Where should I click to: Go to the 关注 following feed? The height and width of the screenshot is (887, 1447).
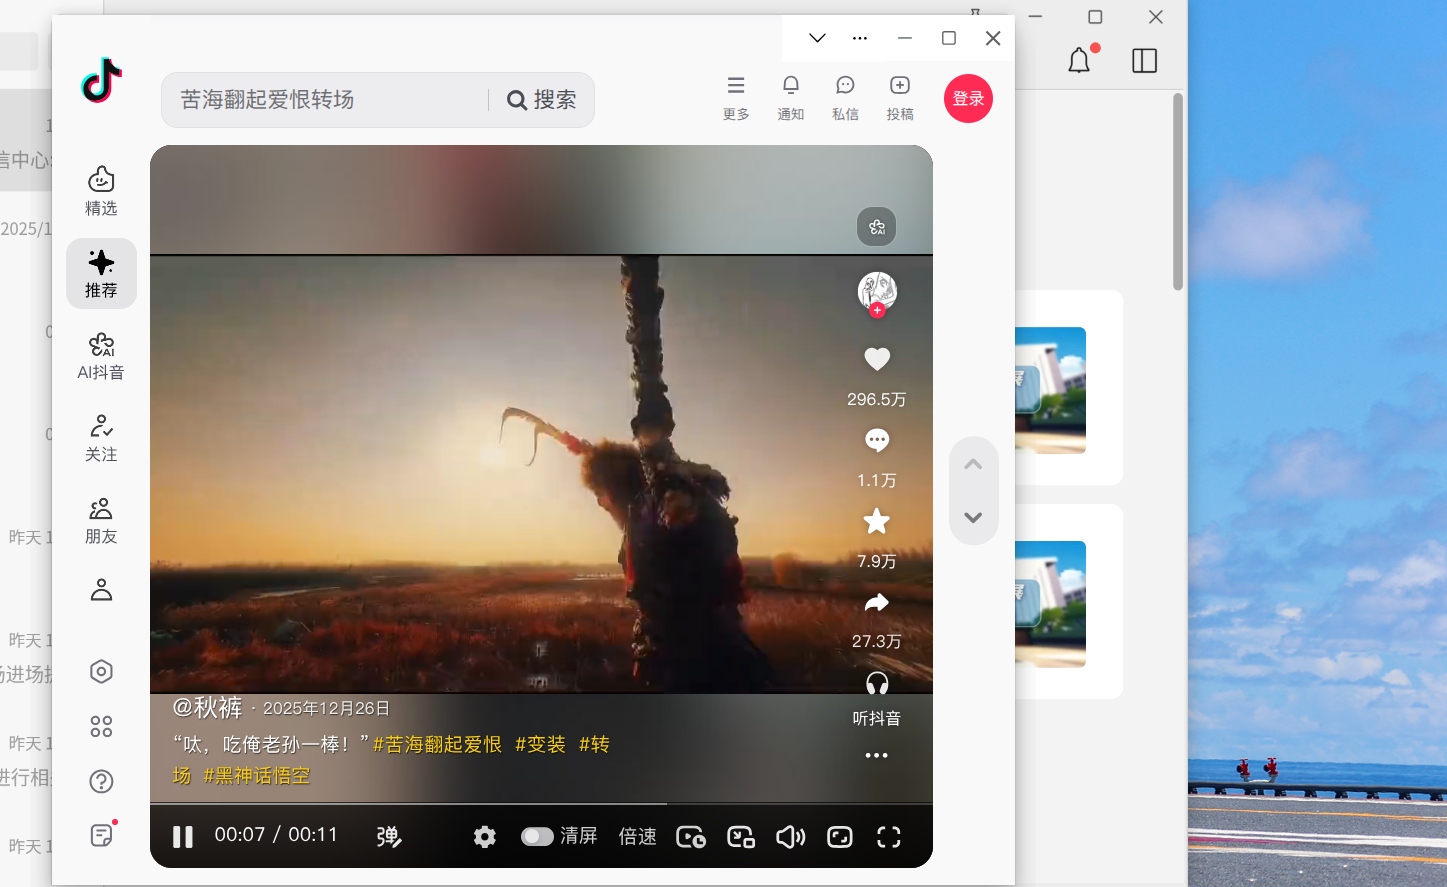tap(101, 438)
